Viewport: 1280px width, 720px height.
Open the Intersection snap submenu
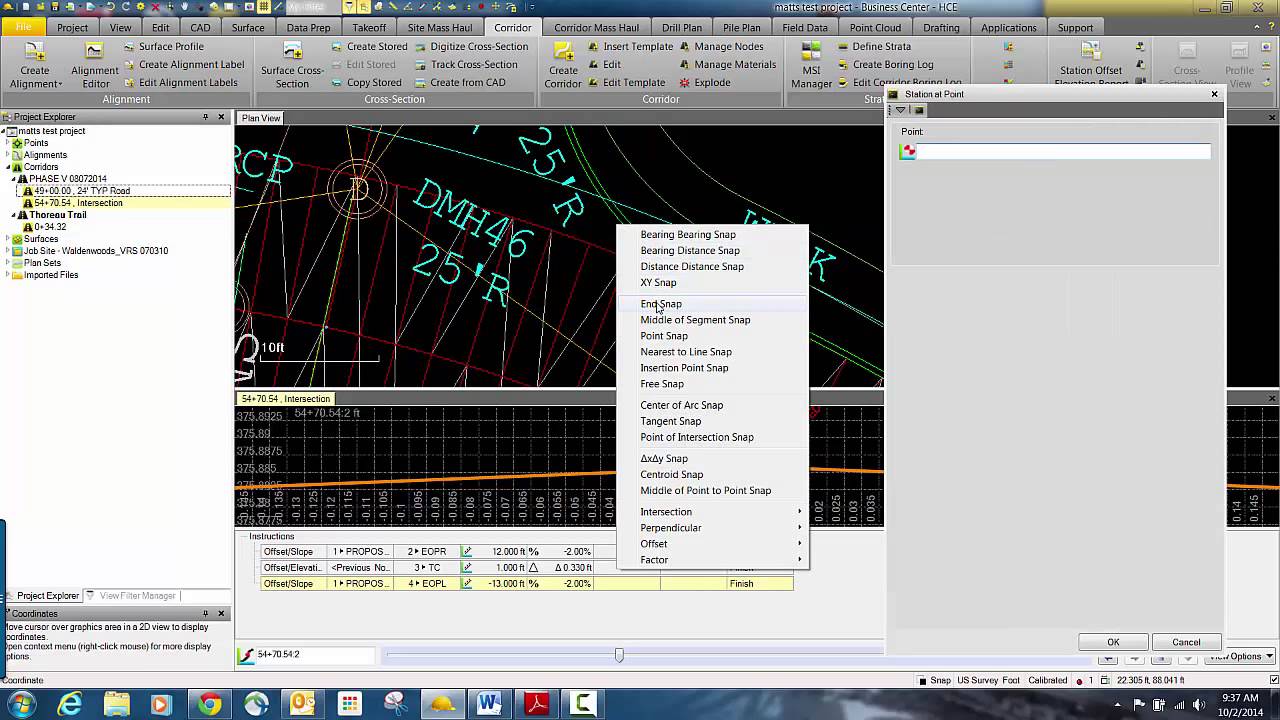[x=712, y=512]
